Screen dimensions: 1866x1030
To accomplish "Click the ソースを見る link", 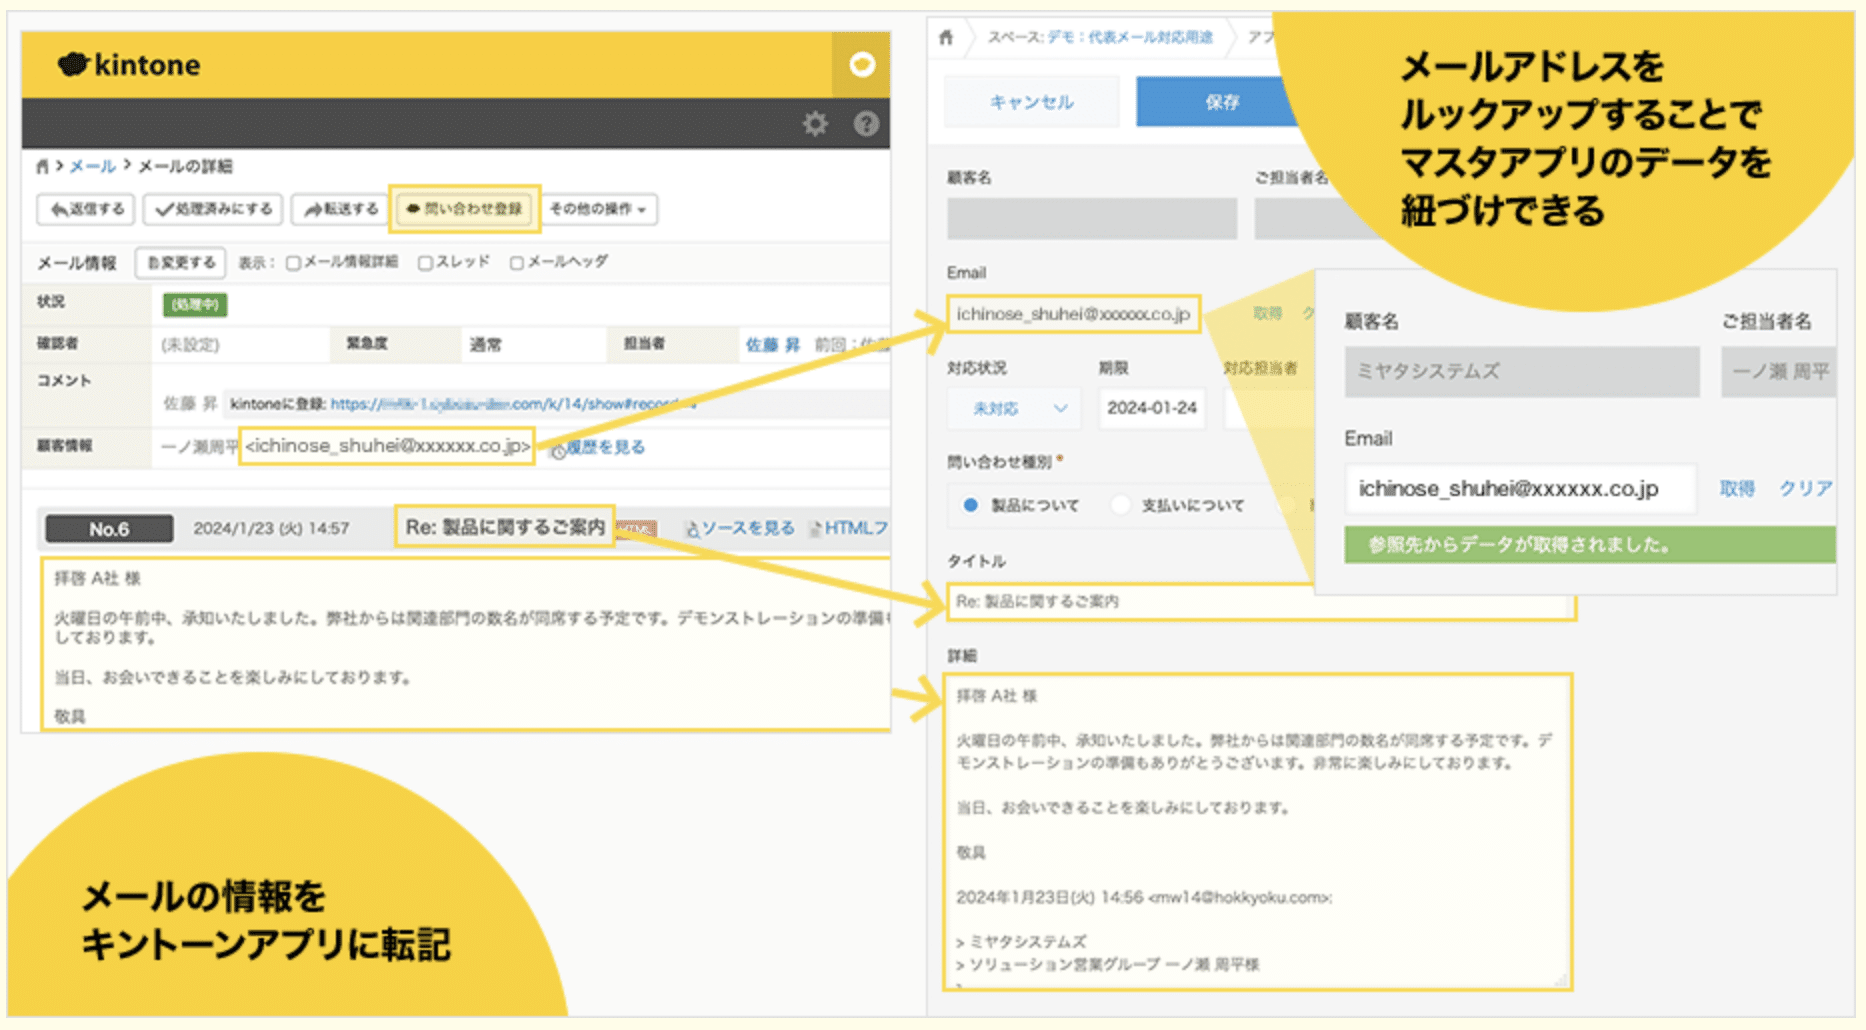I will [747, 528].
